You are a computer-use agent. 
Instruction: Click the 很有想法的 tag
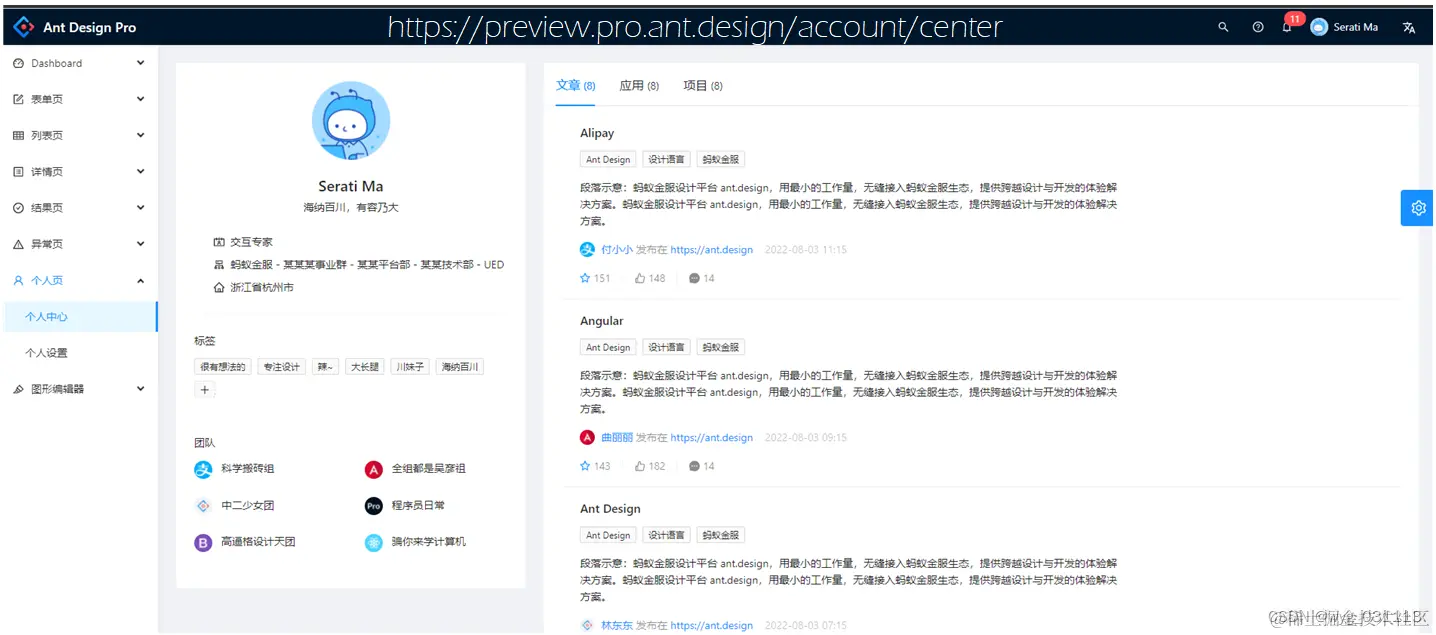click(222, 367)
